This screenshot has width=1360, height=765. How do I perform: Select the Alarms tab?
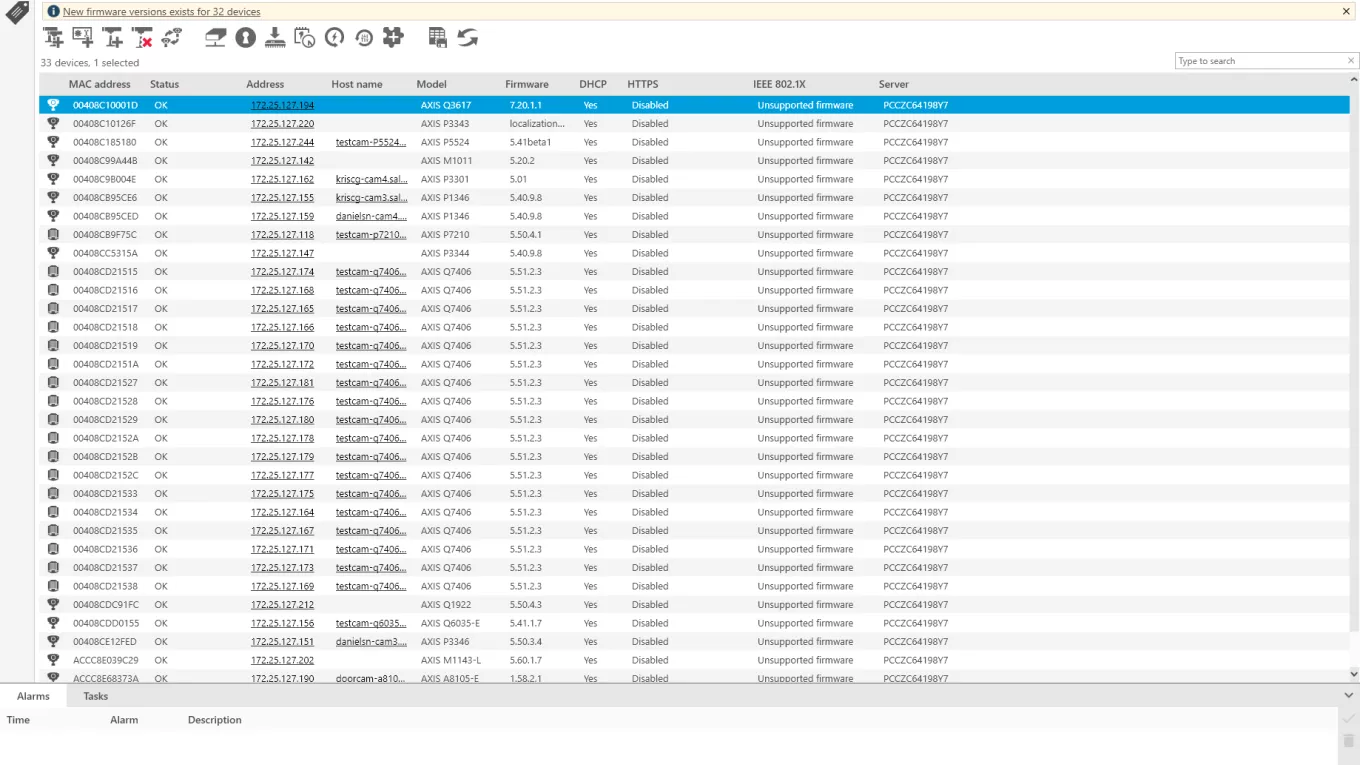point(33,696)
